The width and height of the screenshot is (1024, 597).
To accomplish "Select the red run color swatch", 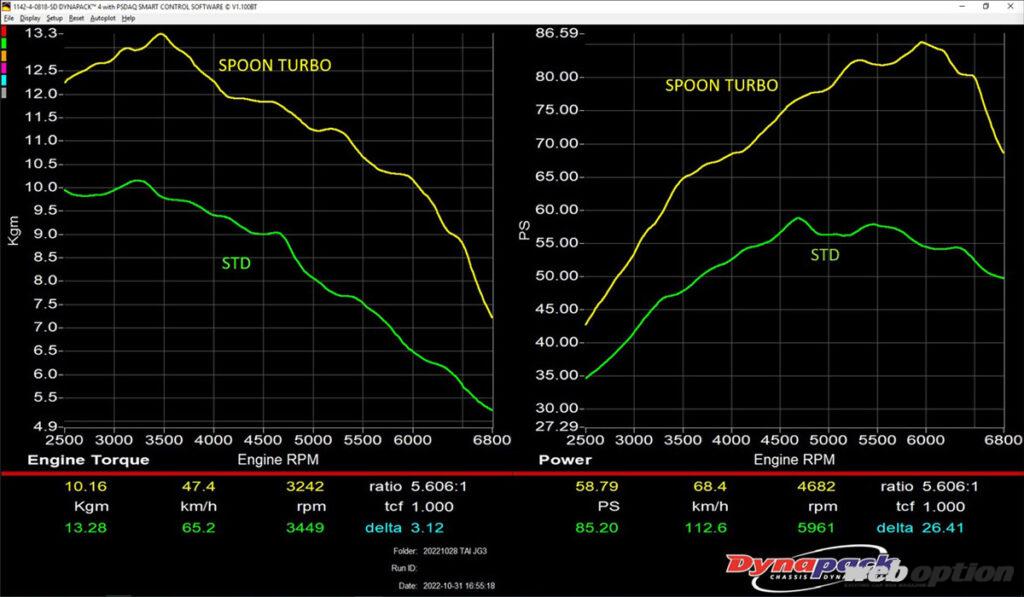I will (x=4, y=31).
